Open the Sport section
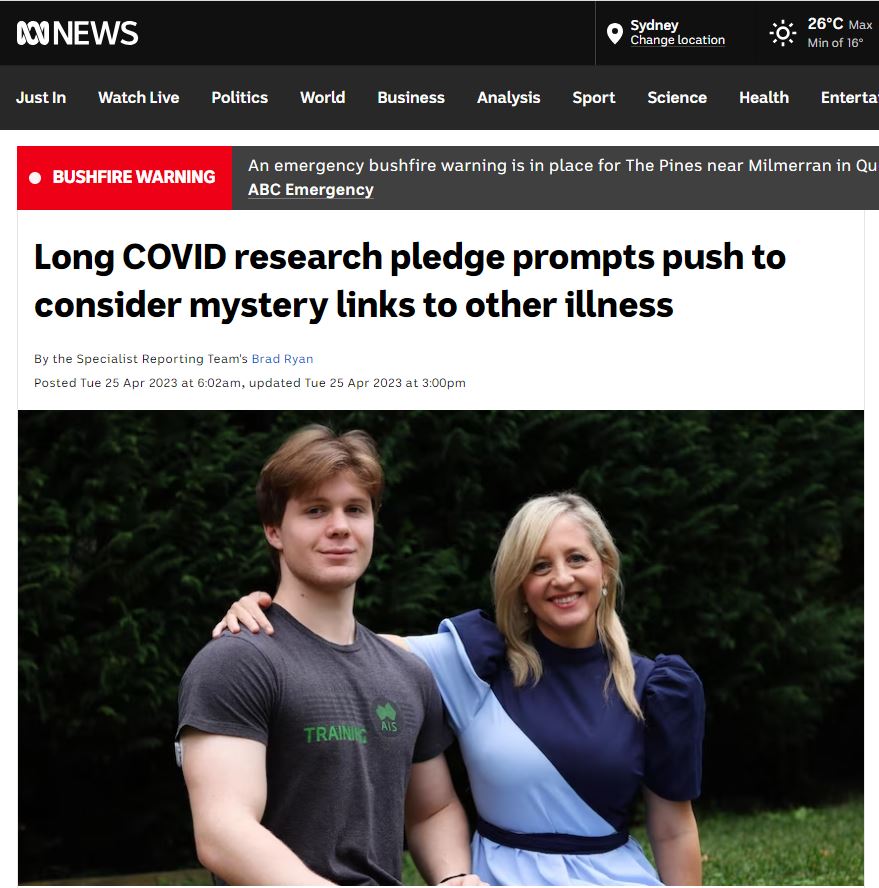Viewport: 879px width, 888px height. click(594, 97)
